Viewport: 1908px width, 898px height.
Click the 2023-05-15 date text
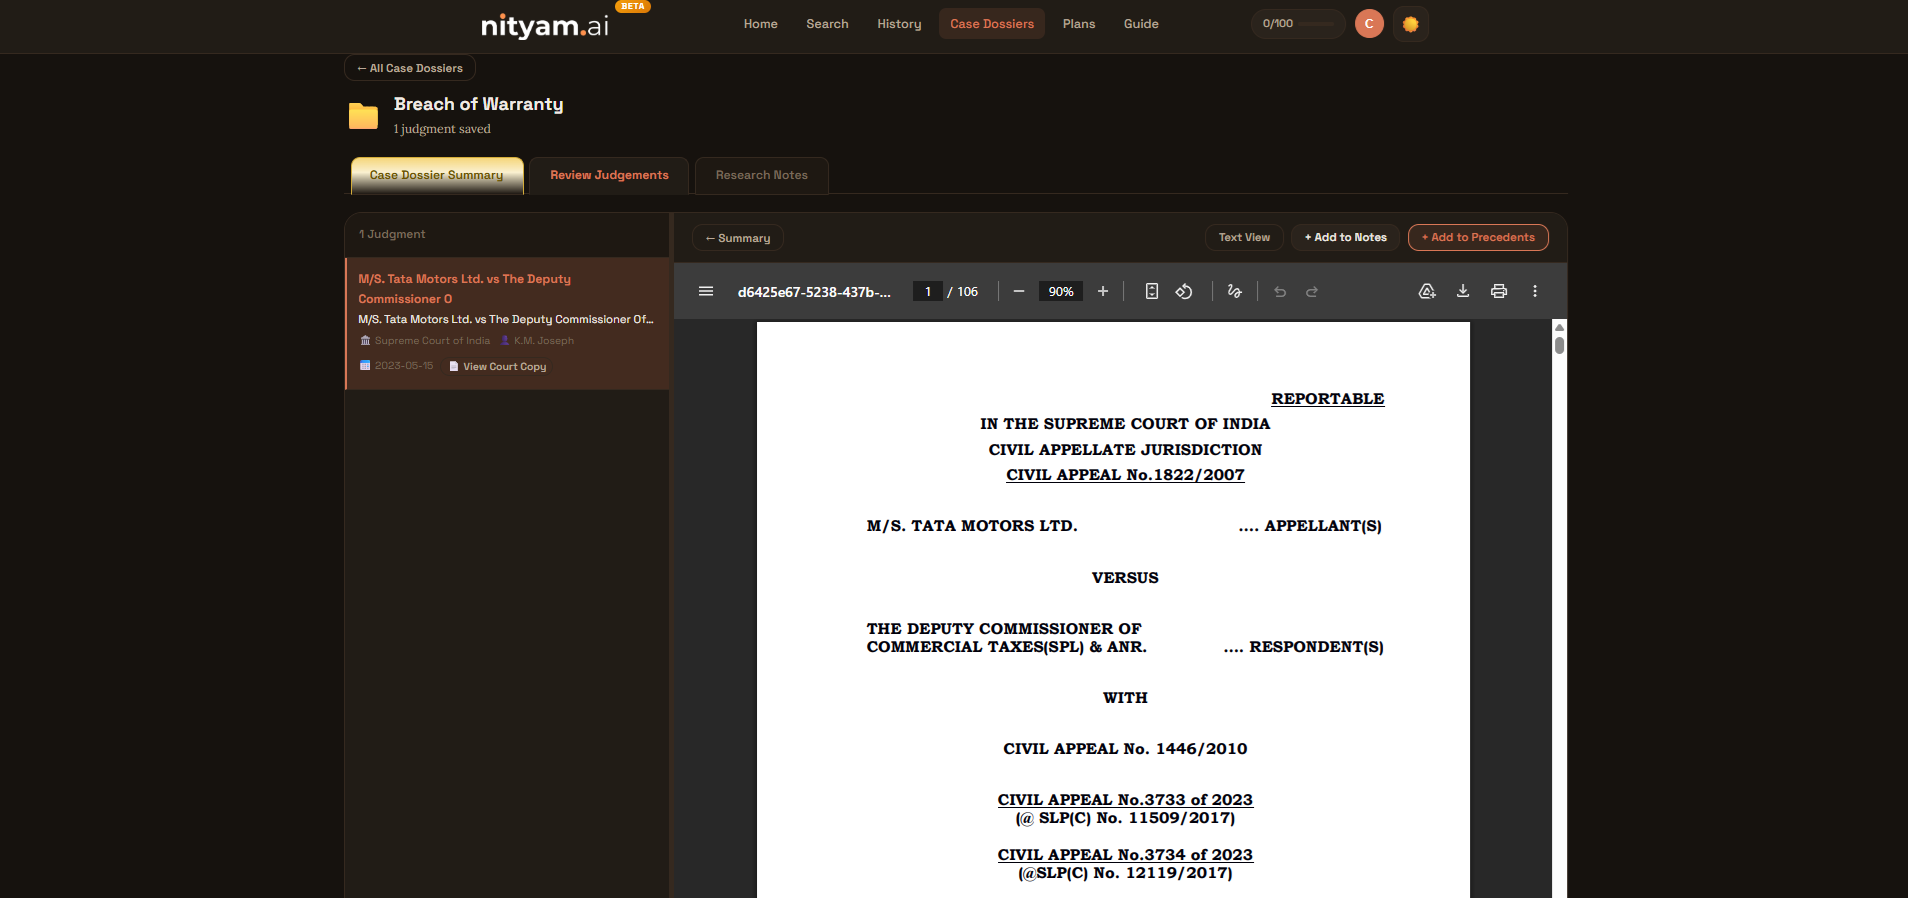coord(404,366)
